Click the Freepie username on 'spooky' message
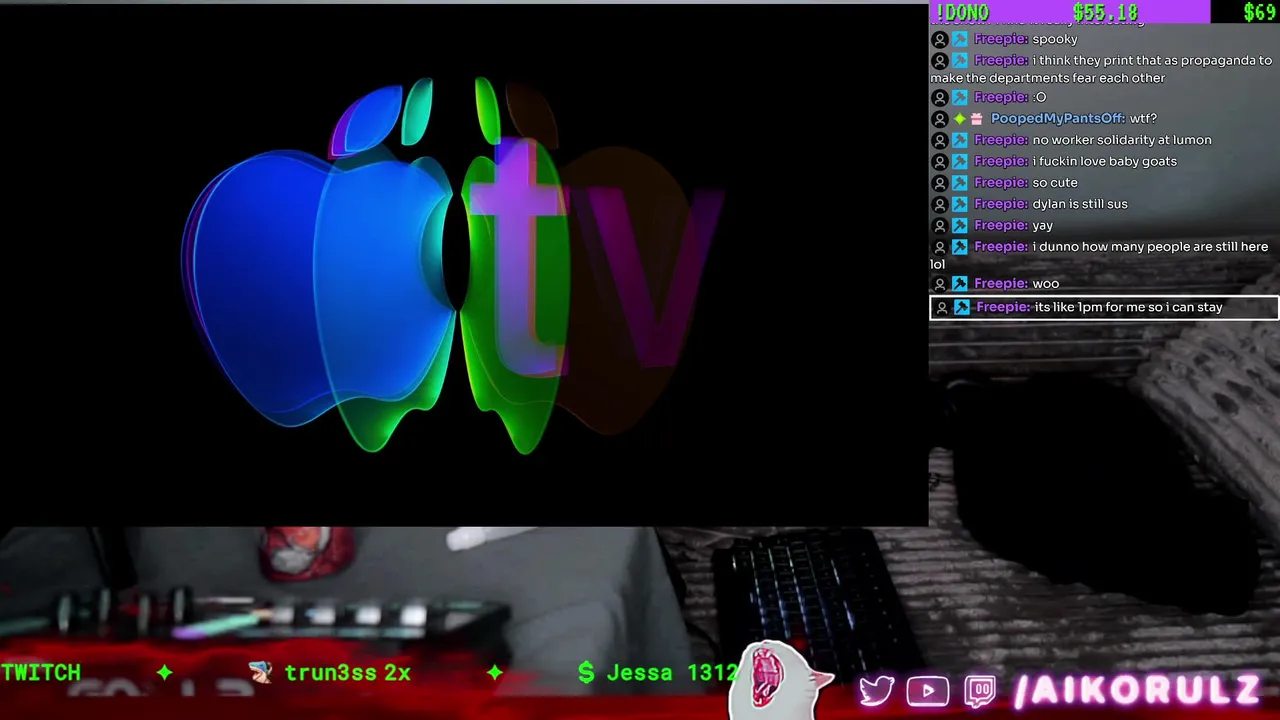The width and height of the screenshot is (1280, 720). (x=1001, y=40)
